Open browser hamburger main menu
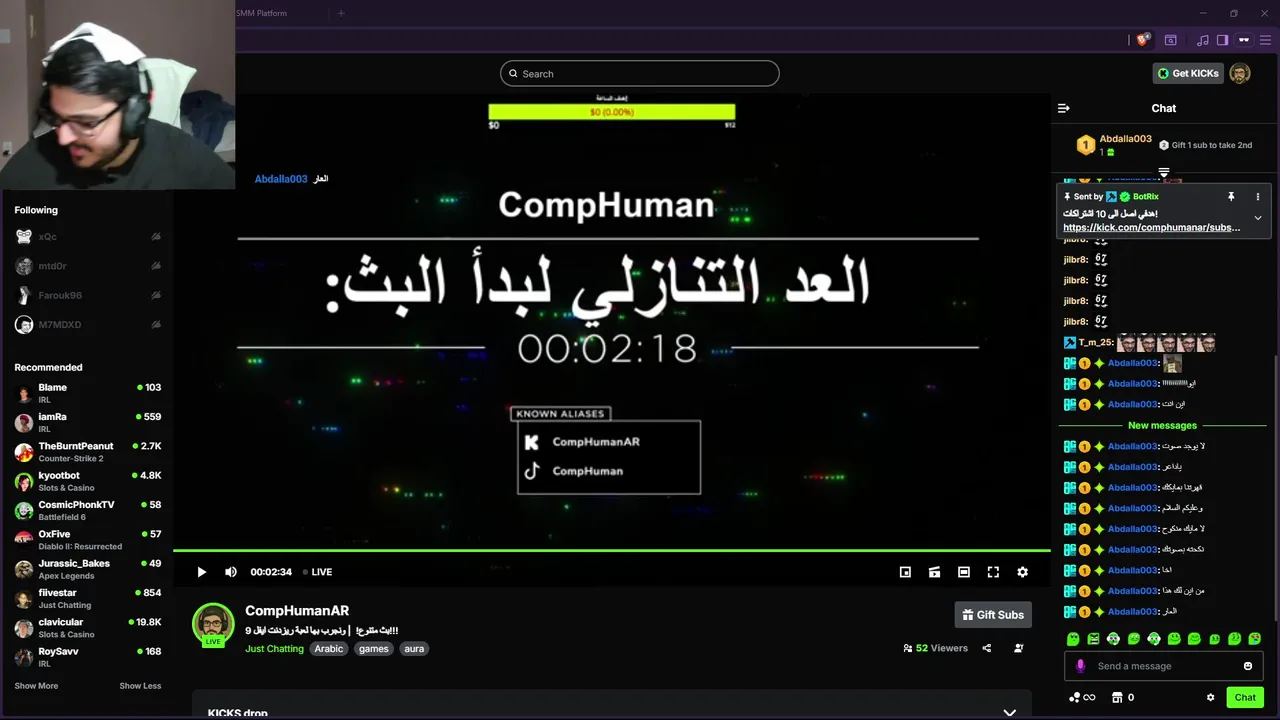This screenshot has height=720, width=1280. click(1265, 40)
